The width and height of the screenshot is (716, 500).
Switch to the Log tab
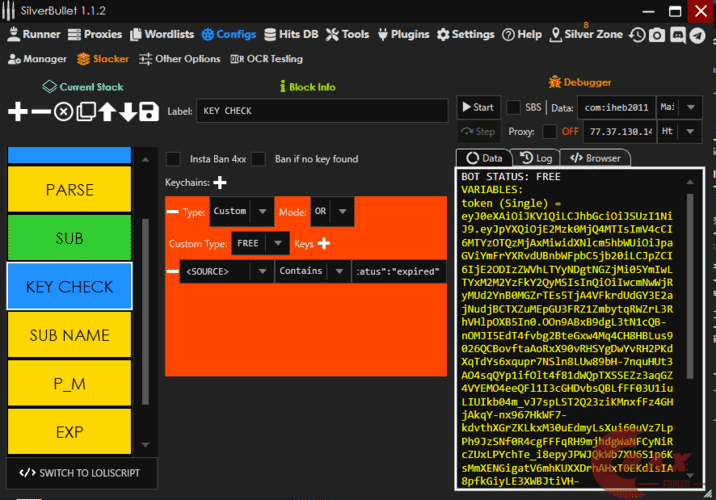534,158
